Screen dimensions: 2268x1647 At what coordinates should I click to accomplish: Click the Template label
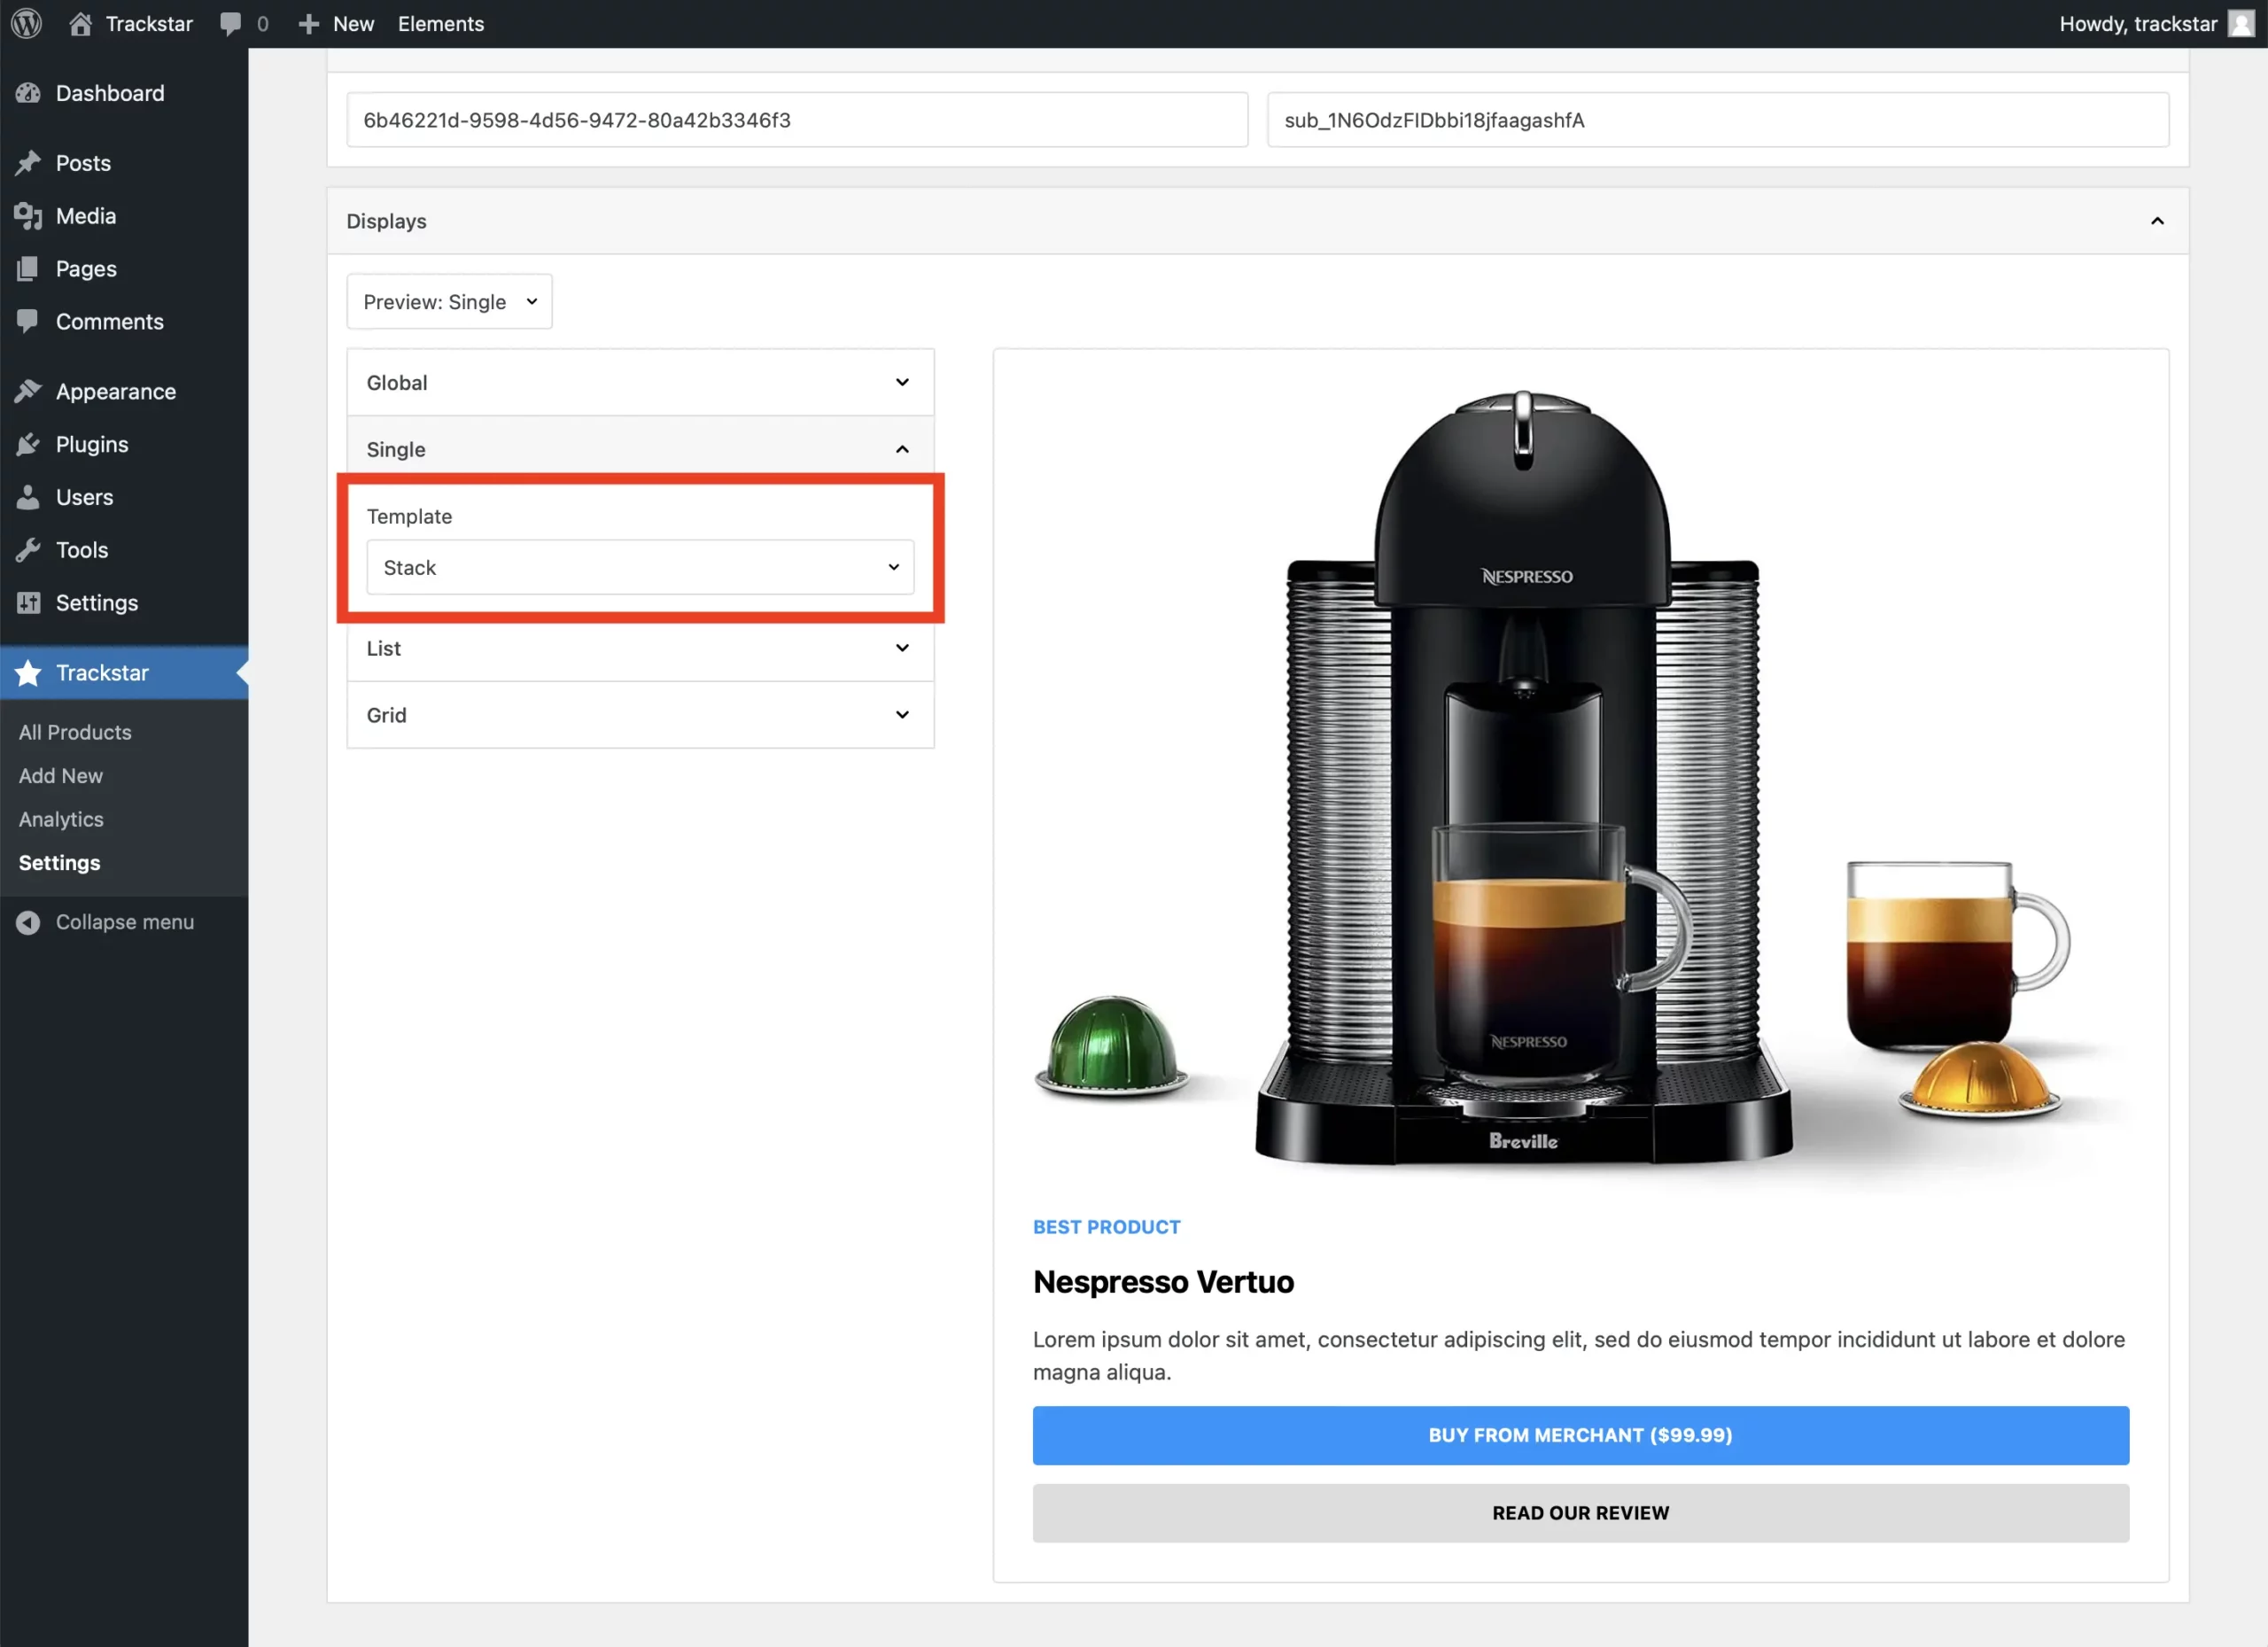coord(409,516)
